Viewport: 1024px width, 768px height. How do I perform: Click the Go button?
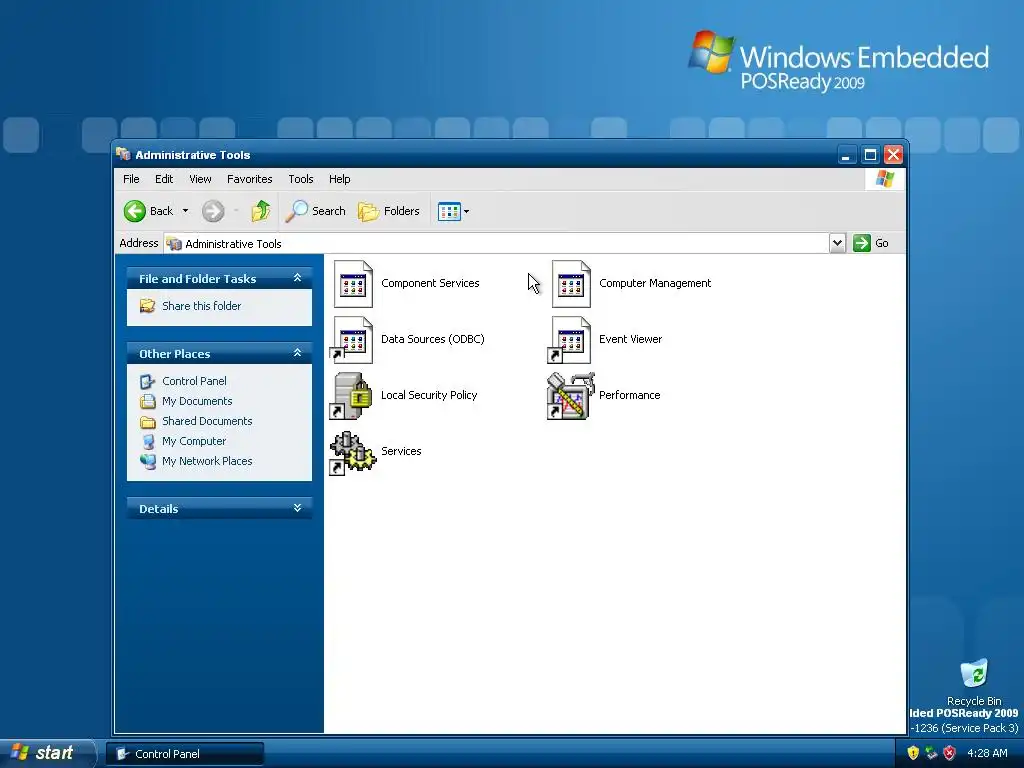pyautogui.click(x=871, y=243)
